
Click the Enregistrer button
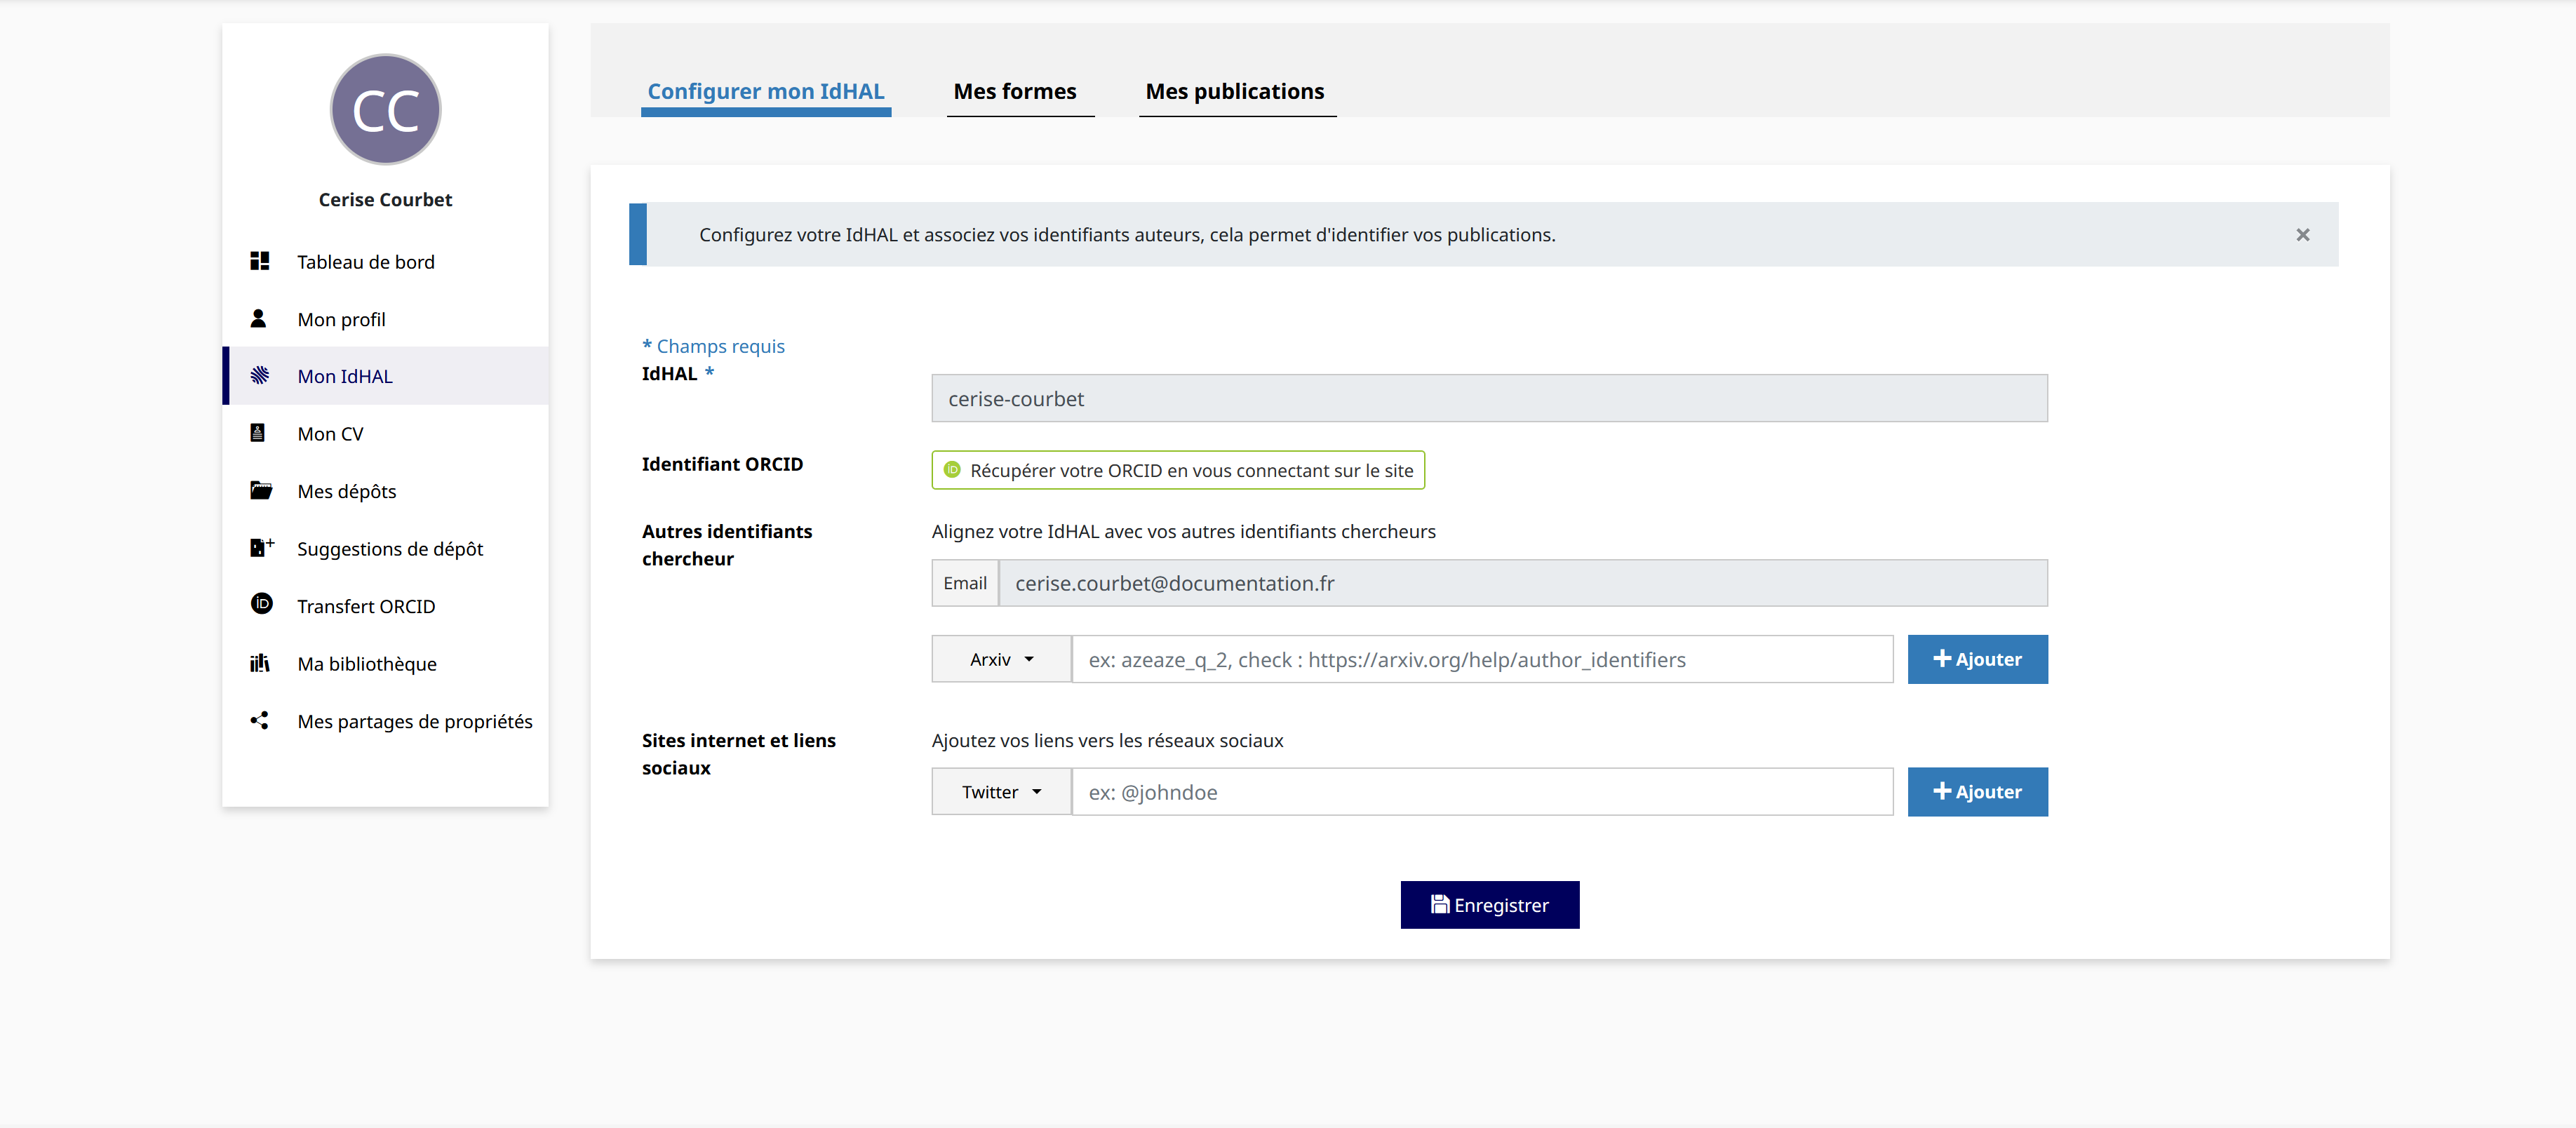[x=1490, y=904]
